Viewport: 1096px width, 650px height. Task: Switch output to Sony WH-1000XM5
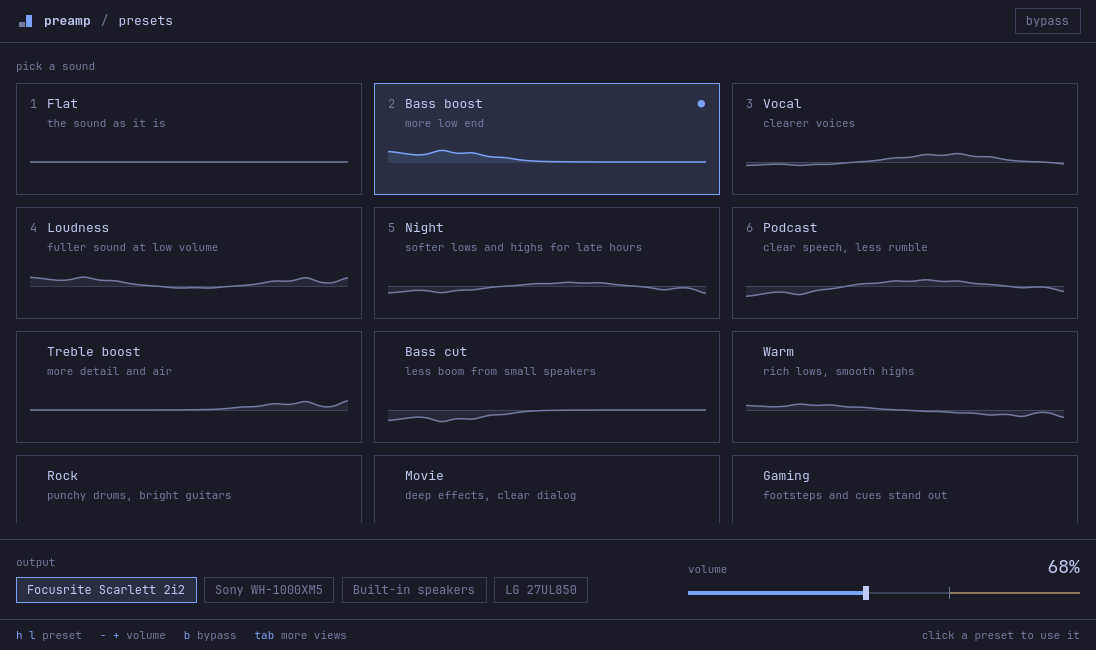[x=269, y=590]
